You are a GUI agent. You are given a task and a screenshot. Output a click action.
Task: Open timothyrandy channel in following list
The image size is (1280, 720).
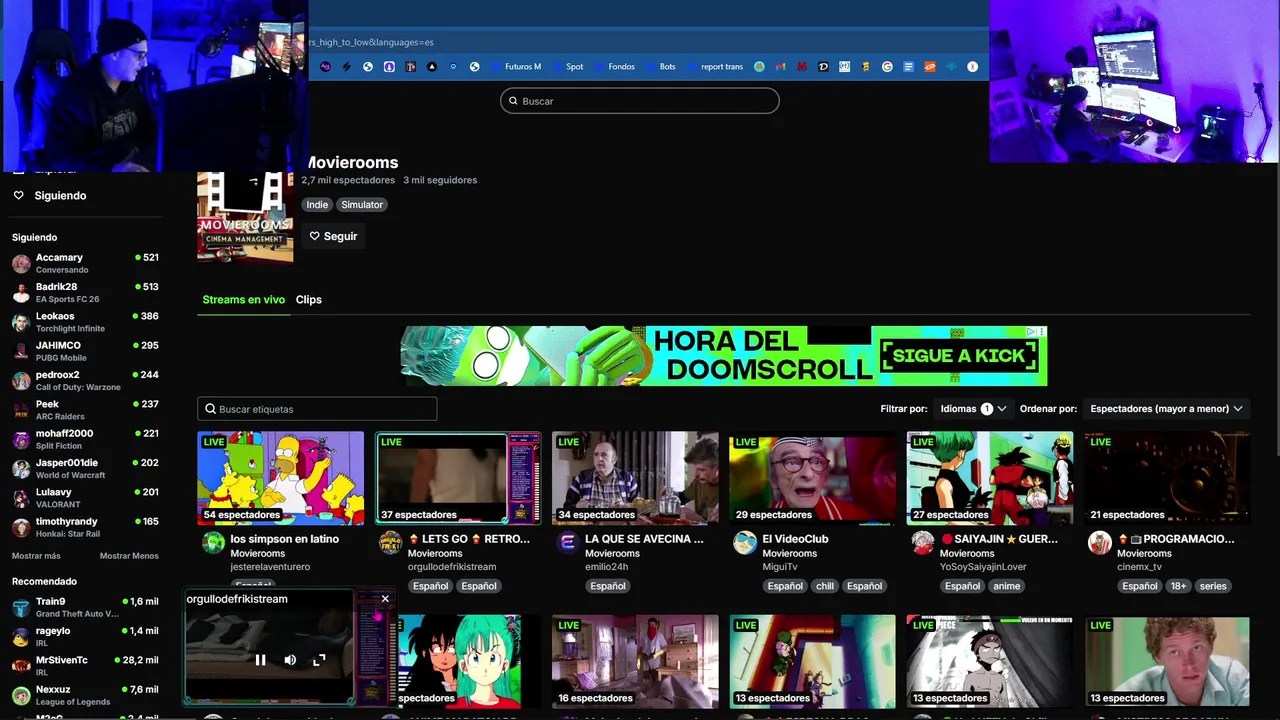pos(85,527)
